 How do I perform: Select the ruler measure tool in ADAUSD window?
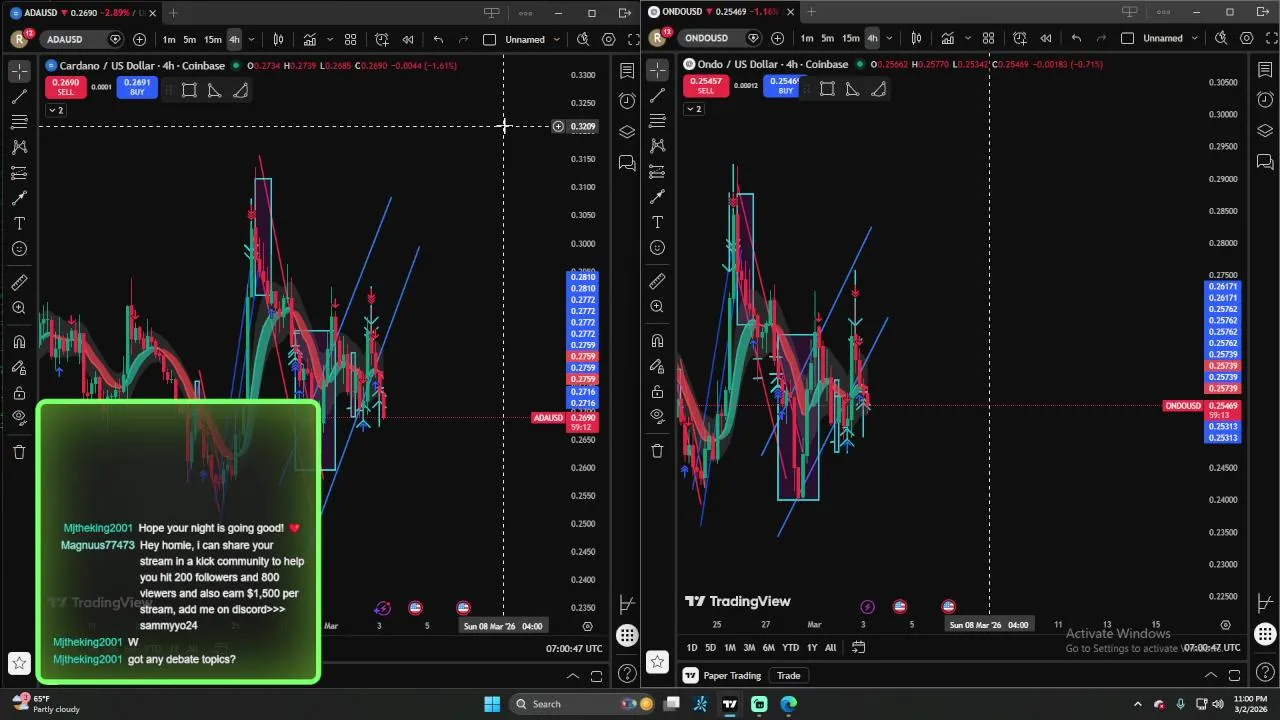[x=19, y=283]
